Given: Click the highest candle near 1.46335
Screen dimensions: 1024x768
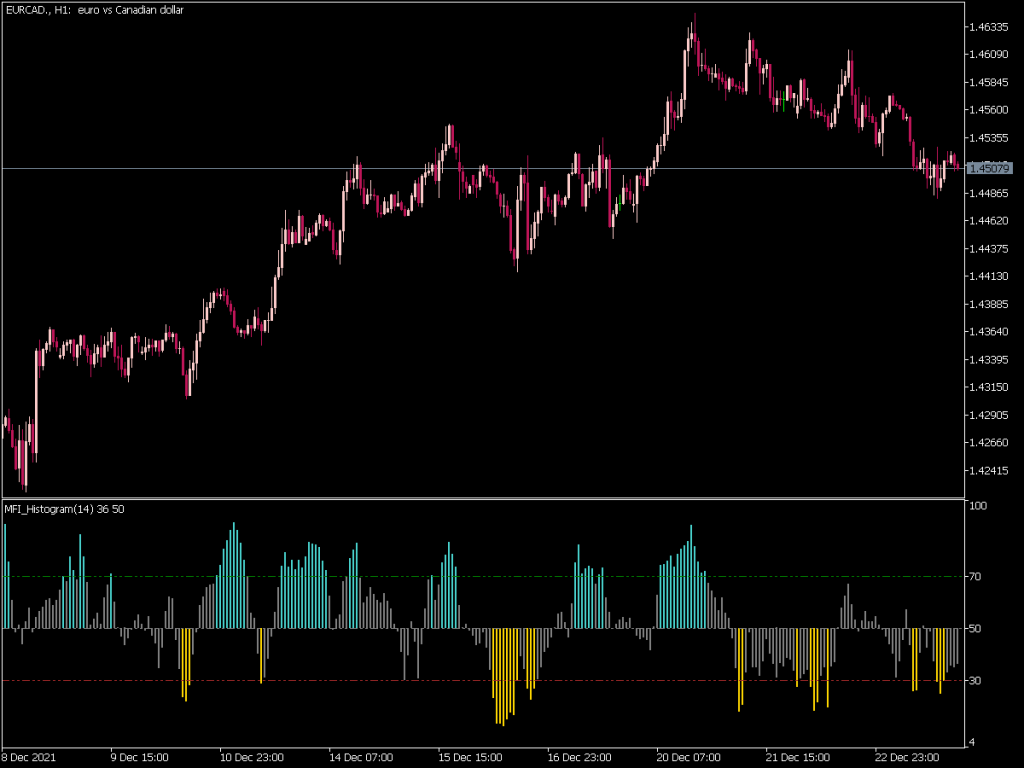Looking at the screenshot, I should (x=691, y=30).
